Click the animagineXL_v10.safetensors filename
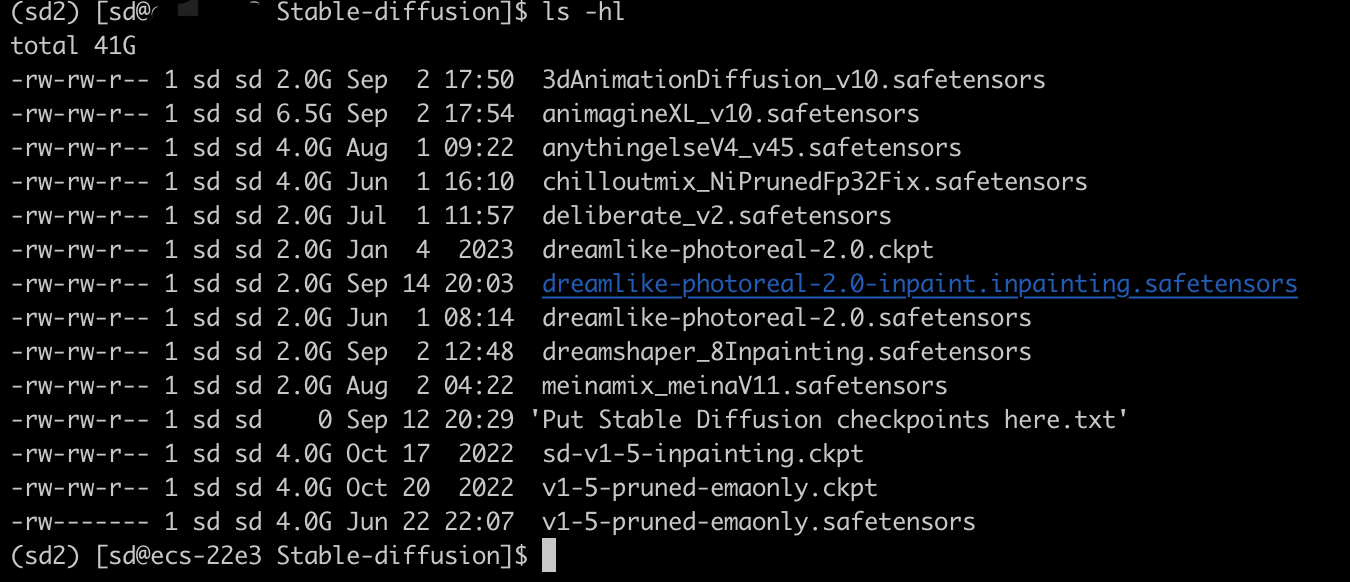The width and height of the screenshot is (1350, 582). pyautogui.click(x=731, y=114)
